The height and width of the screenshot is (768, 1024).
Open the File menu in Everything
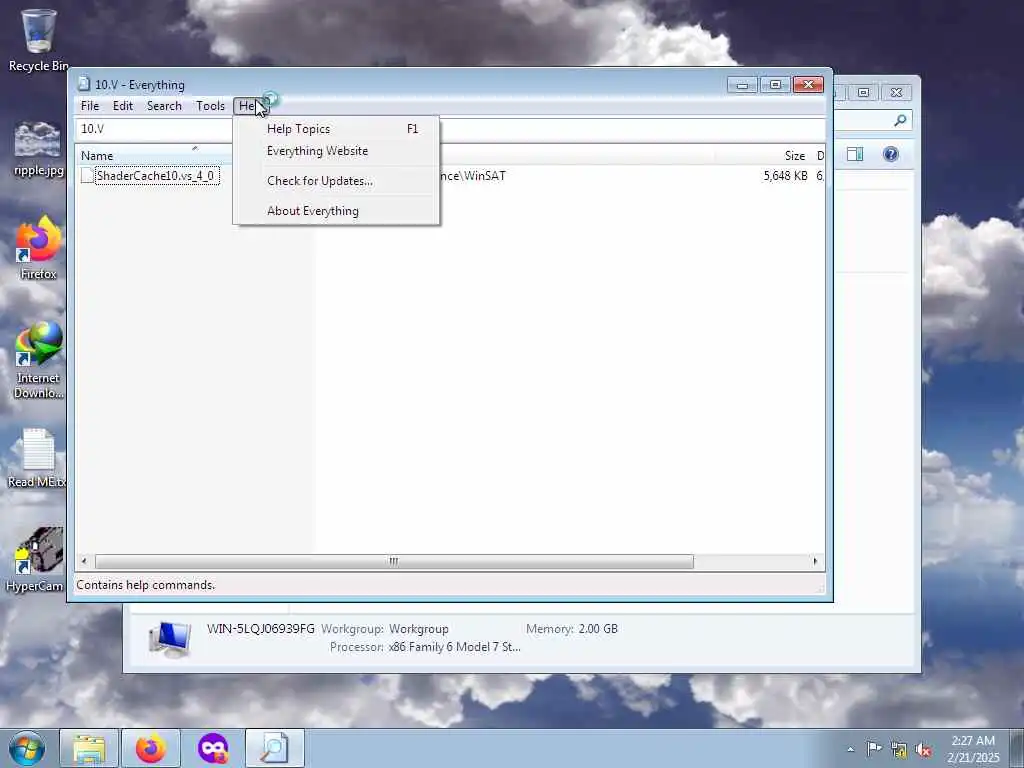coord(89,106)
